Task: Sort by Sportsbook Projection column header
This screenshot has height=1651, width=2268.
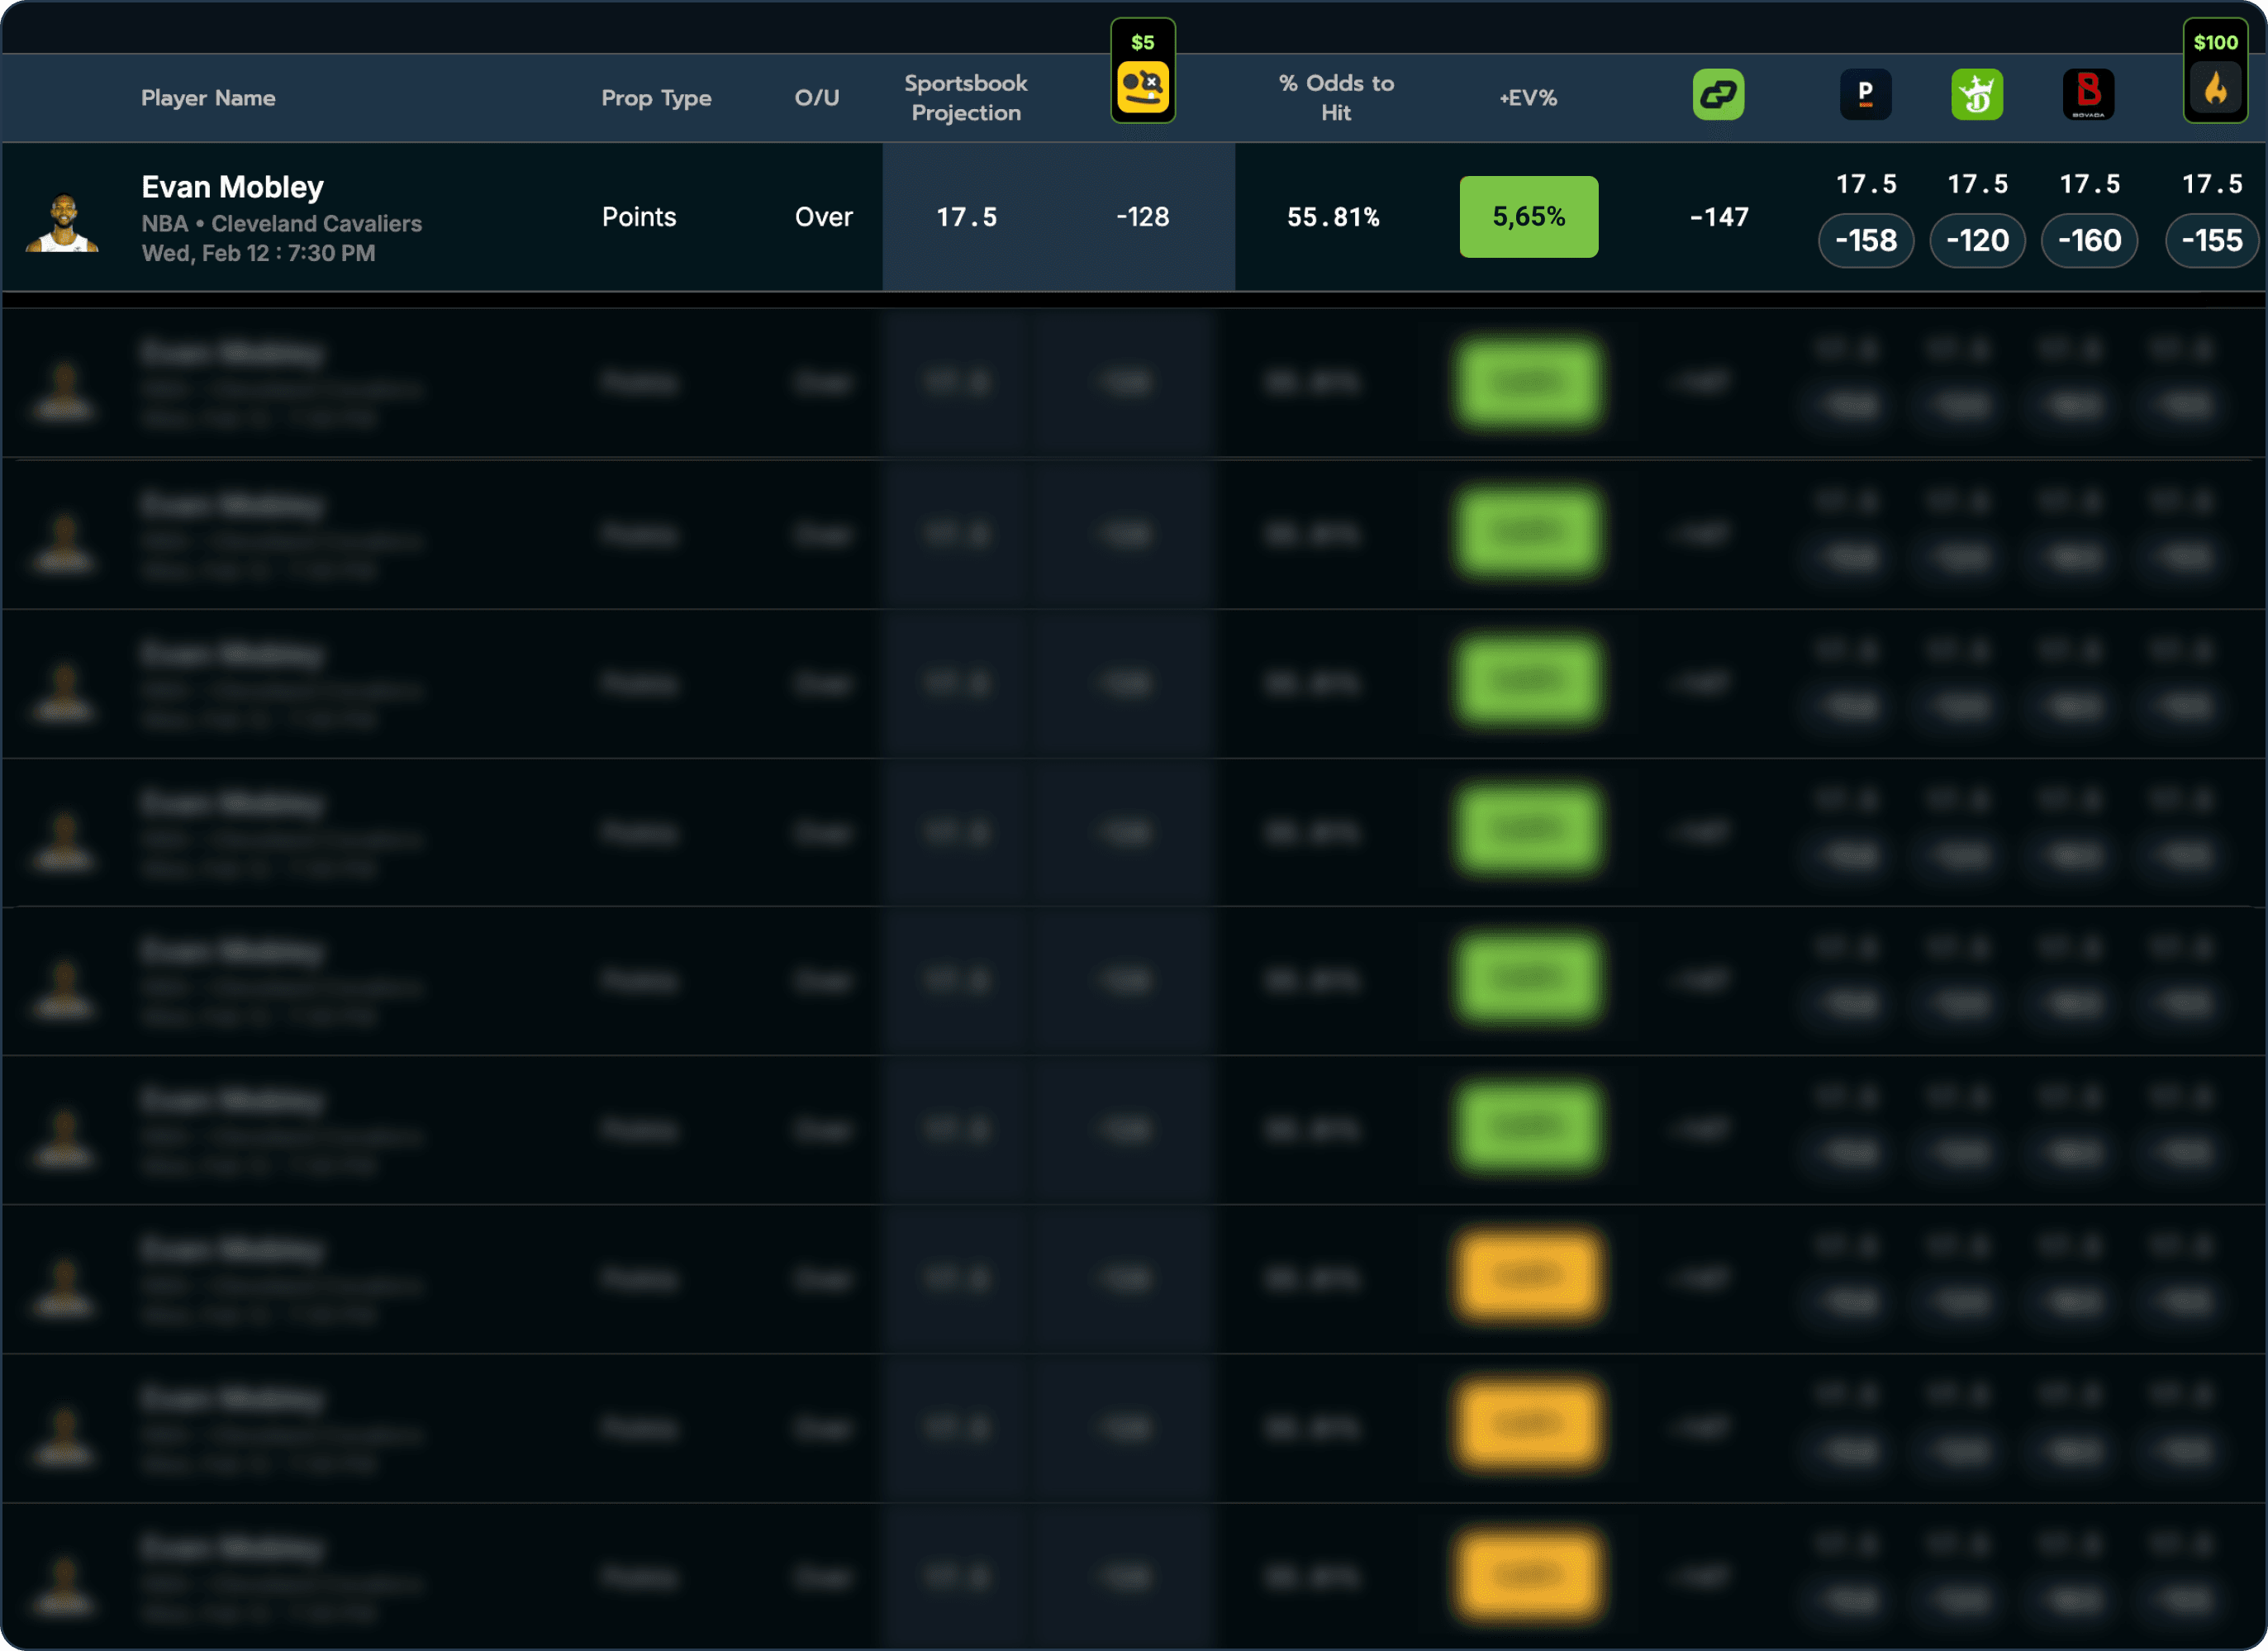Action: 966,98
